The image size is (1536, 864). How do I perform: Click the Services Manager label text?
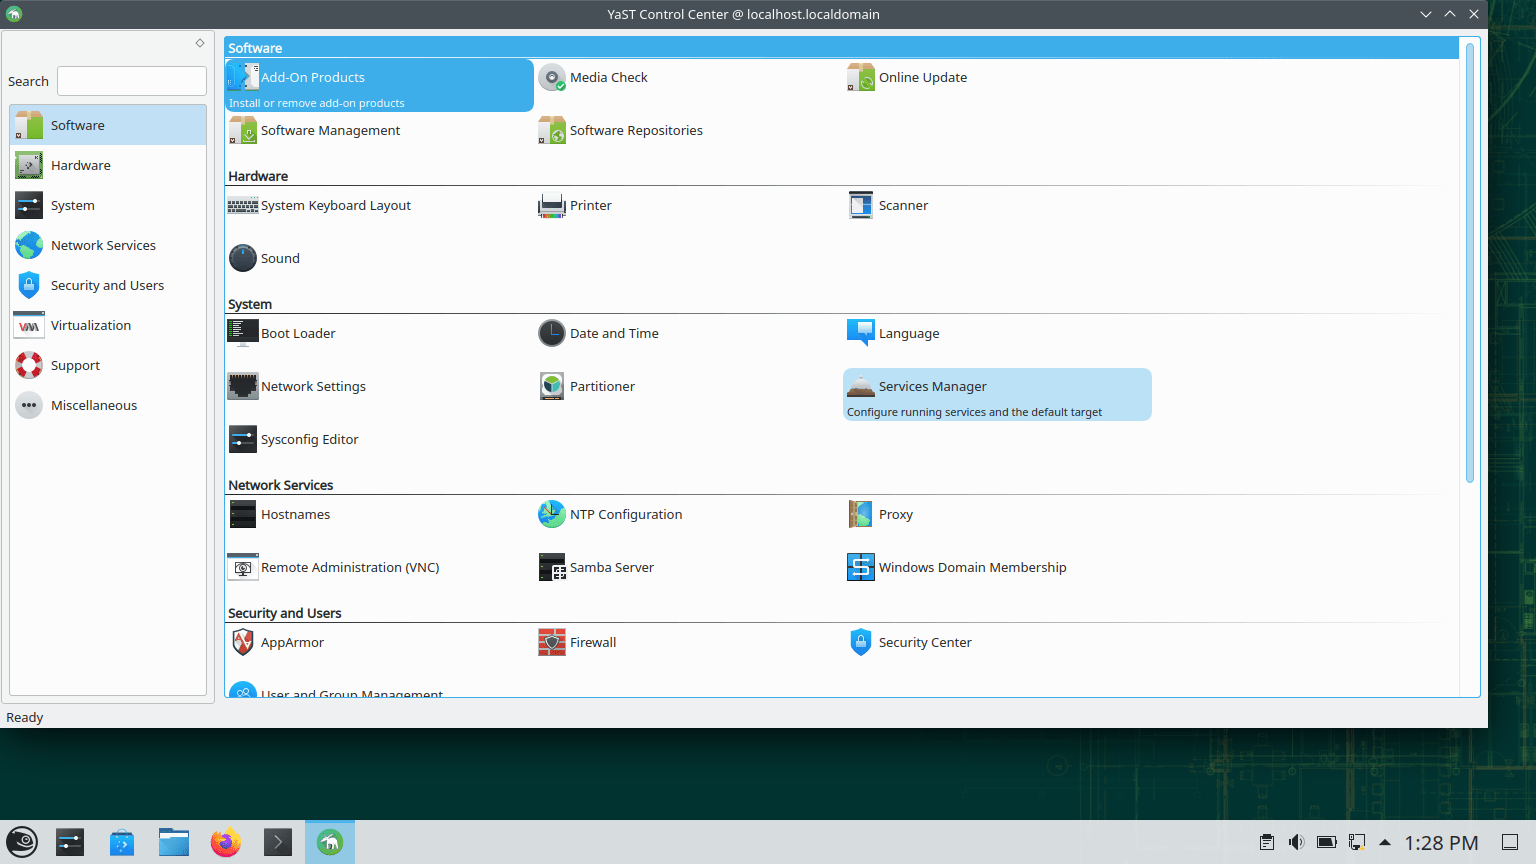(932, 386)
